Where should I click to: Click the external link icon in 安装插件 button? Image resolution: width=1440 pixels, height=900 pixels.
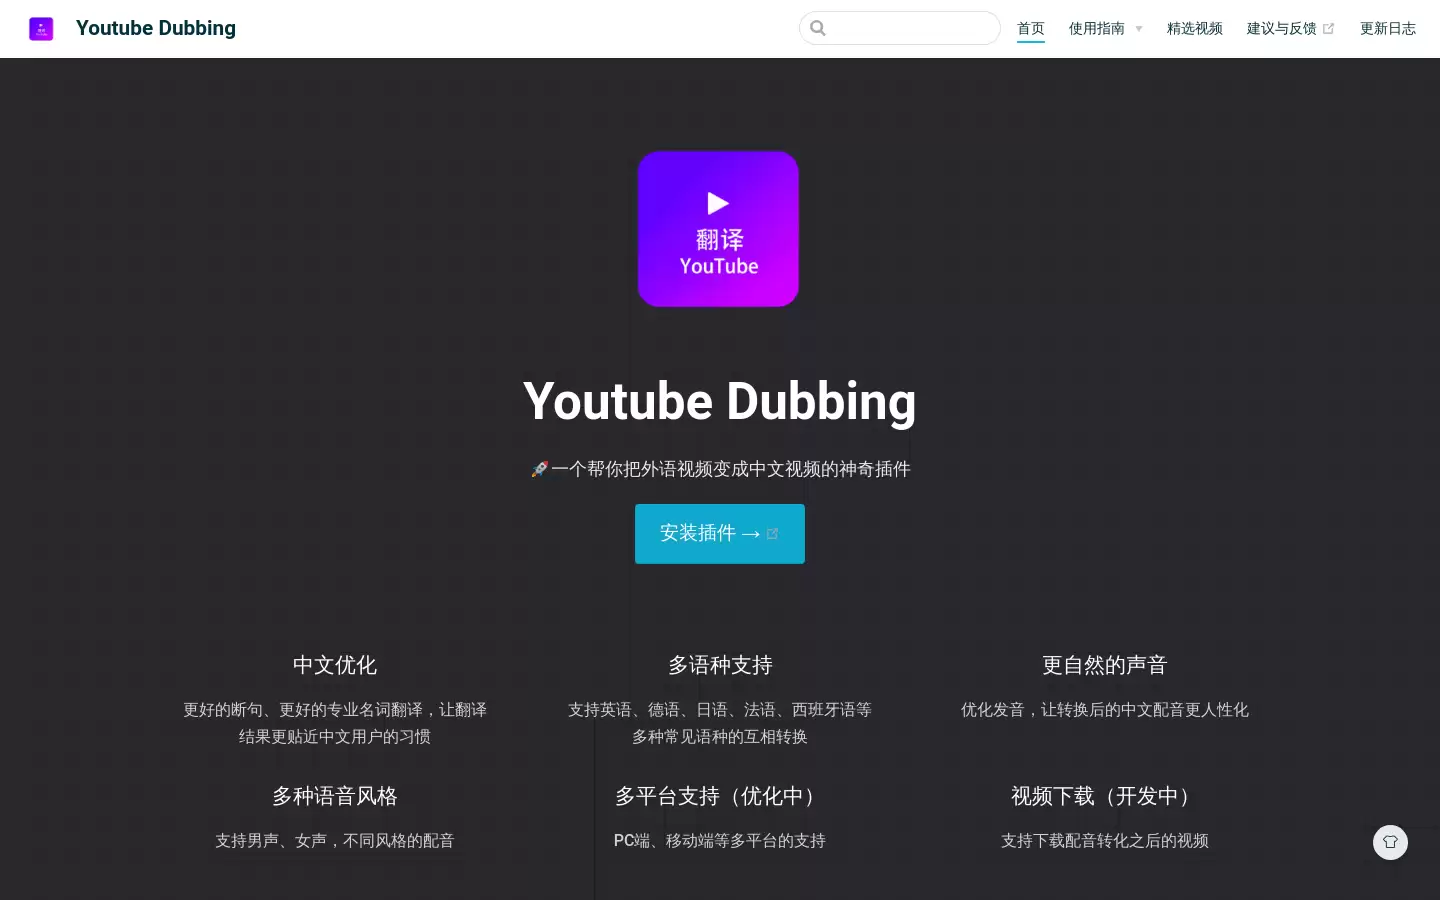point(772,534)
